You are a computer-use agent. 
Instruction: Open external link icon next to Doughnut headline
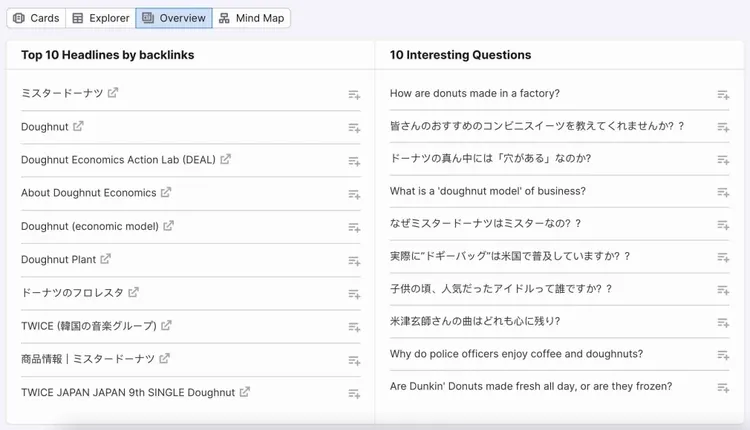pos(78,126)
